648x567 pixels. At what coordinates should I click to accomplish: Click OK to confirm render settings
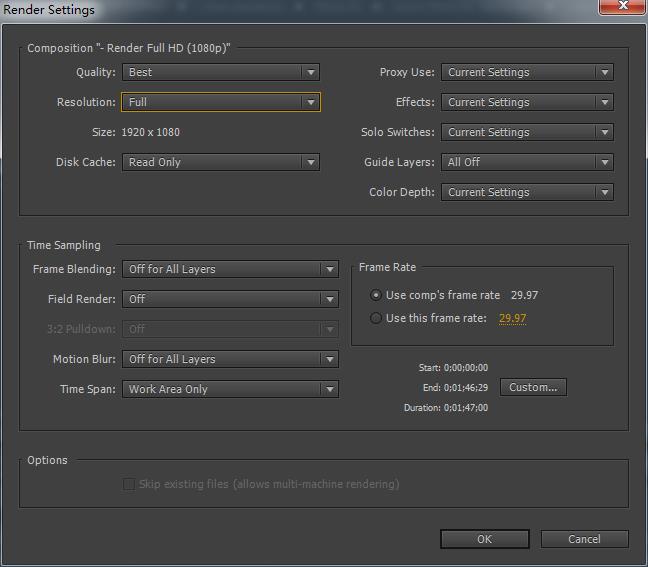tap(484, 539)
